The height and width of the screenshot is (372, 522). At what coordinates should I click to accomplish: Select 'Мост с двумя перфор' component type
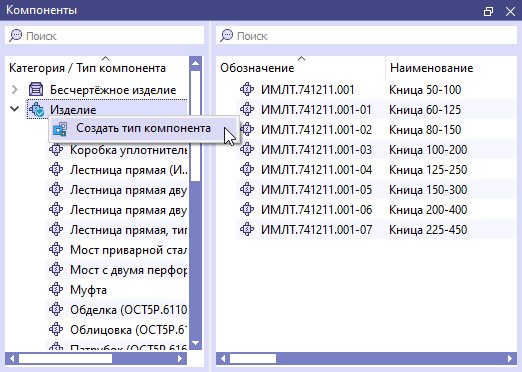tap(128, 270)
